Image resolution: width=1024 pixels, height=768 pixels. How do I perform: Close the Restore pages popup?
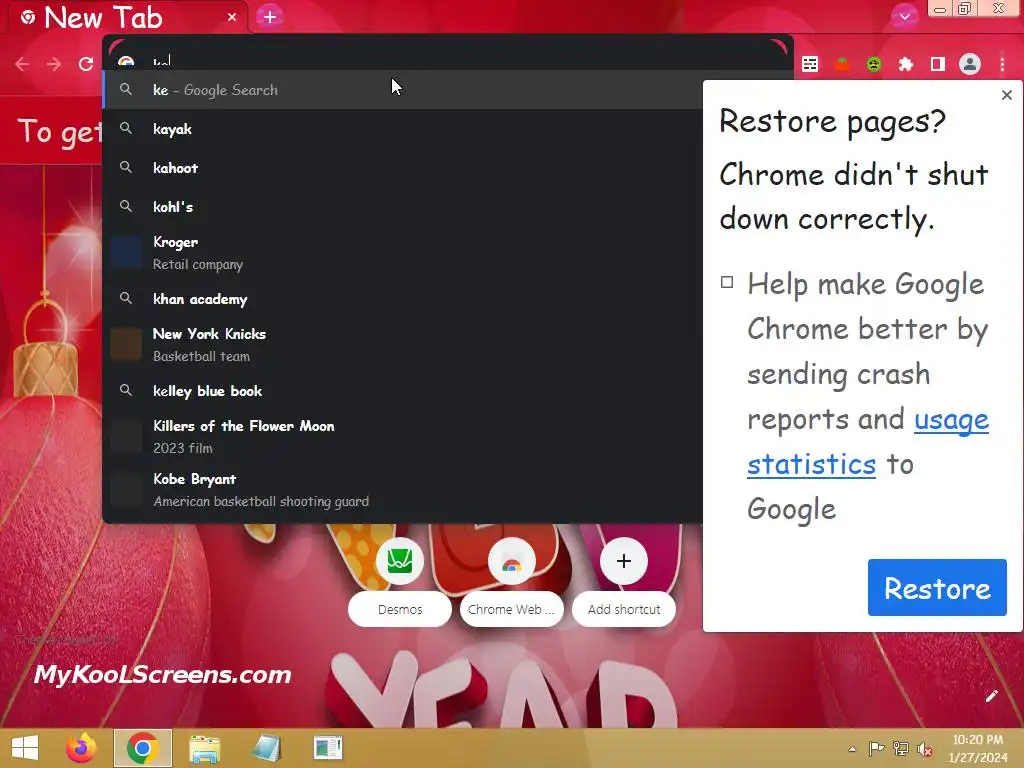(x=1006, y=95)
